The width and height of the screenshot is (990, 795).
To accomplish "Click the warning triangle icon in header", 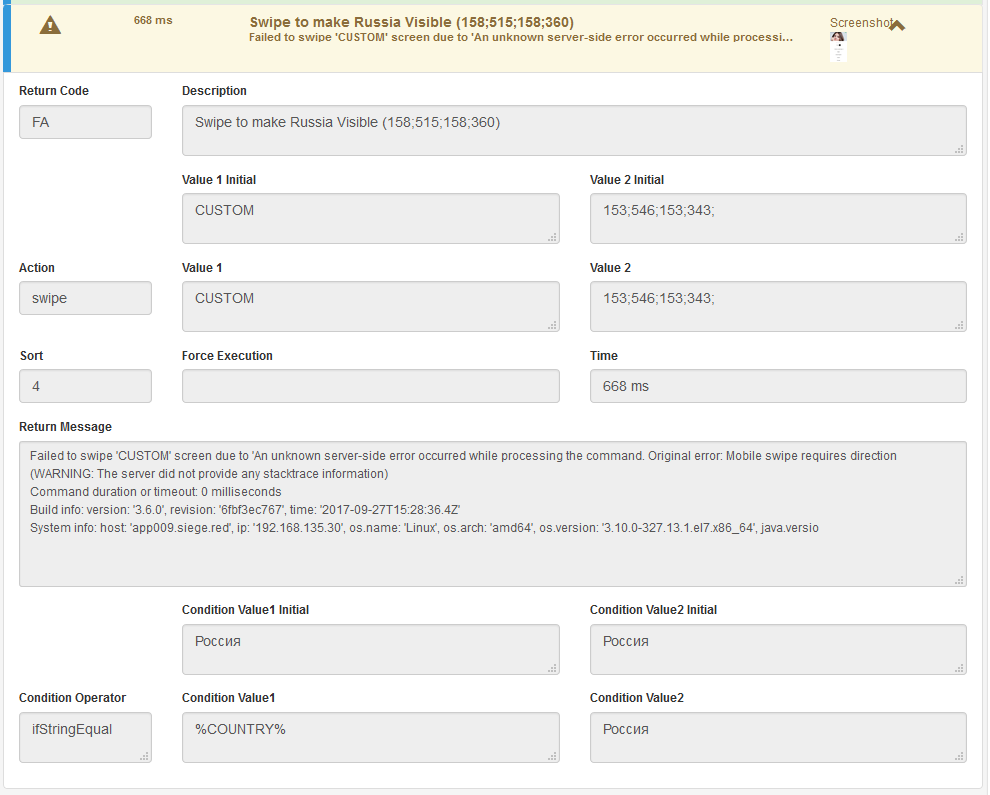I will [51, 25].
